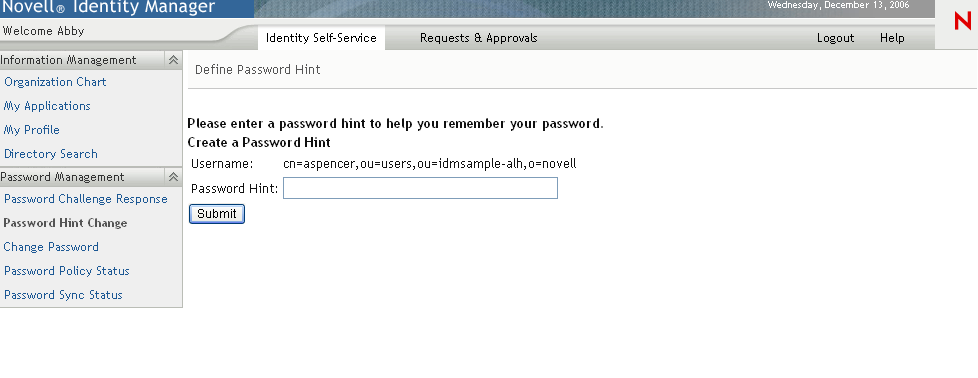Open the Help link
This screenshot has height=378, width=978.
[892, 38]
